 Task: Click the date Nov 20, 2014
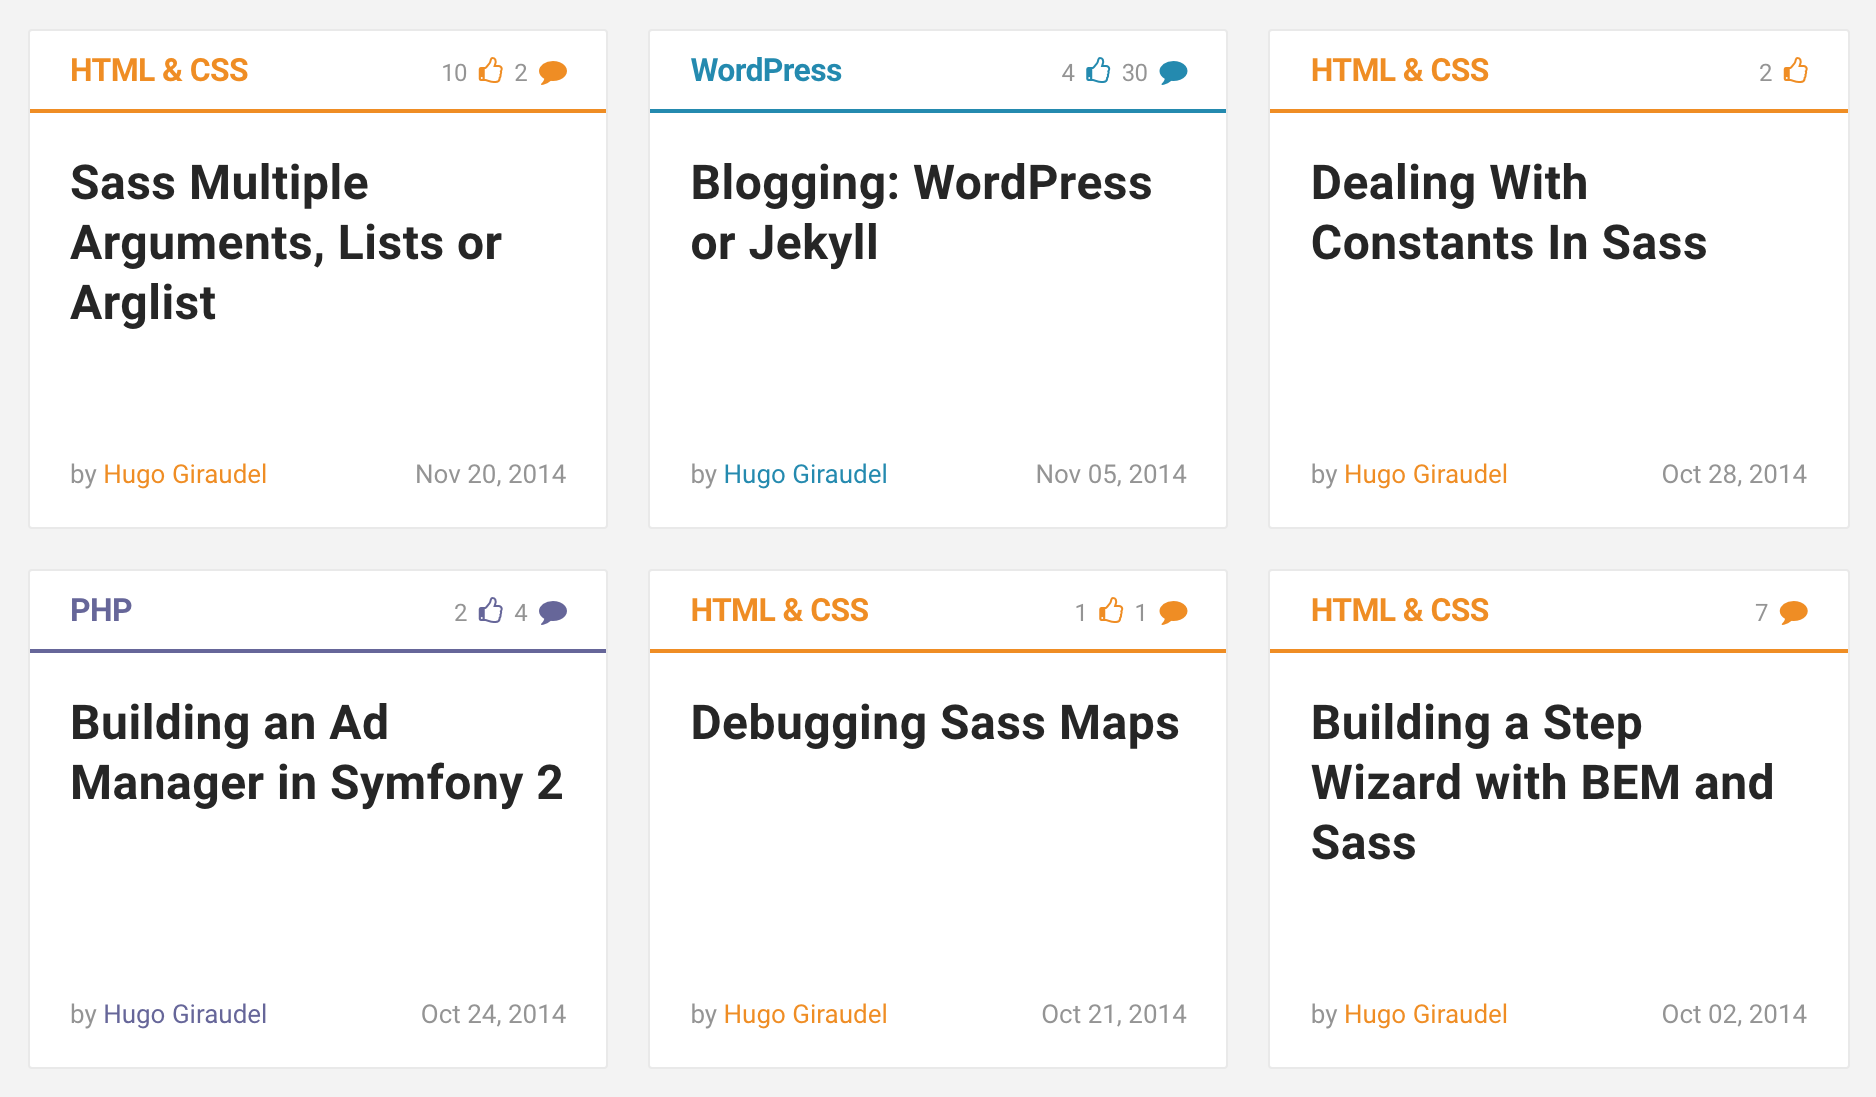coord(491,474)
